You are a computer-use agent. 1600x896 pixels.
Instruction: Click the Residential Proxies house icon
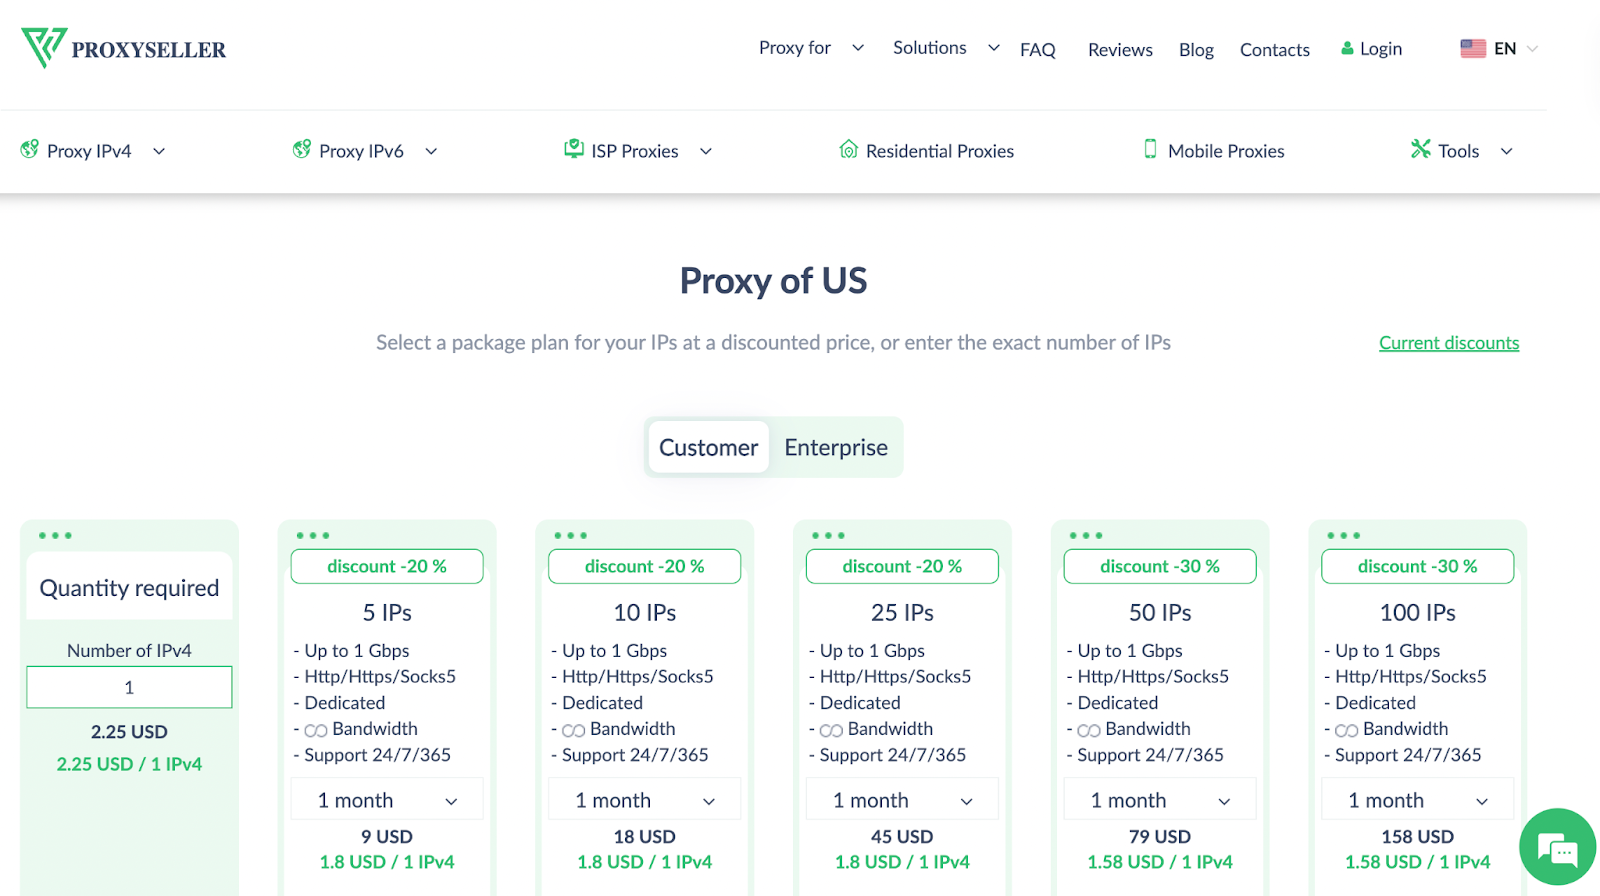[849, 150]
